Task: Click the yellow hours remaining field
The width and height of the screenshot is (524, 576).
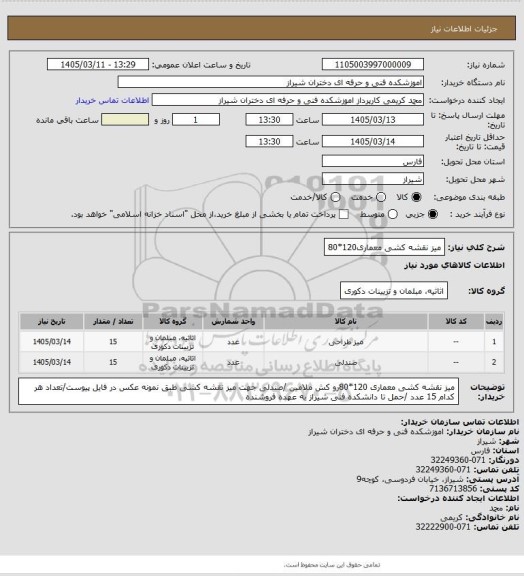Action: [x=125, y=120]
